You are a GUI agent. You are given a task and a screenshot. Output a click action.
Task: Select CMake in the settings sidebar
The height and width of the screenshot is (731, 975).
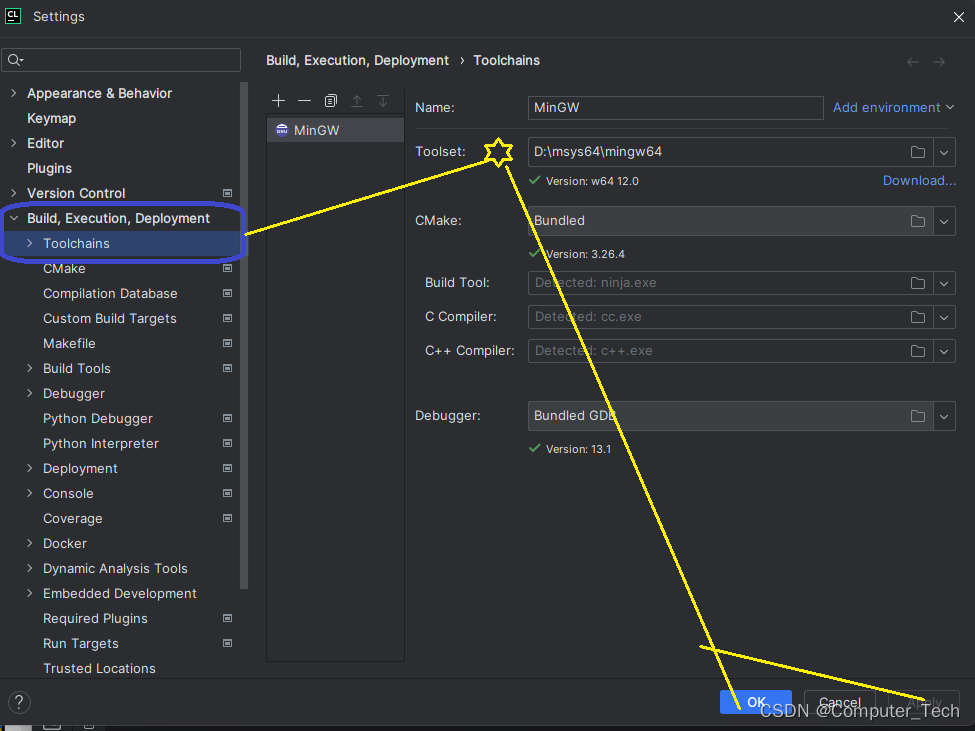63,268
